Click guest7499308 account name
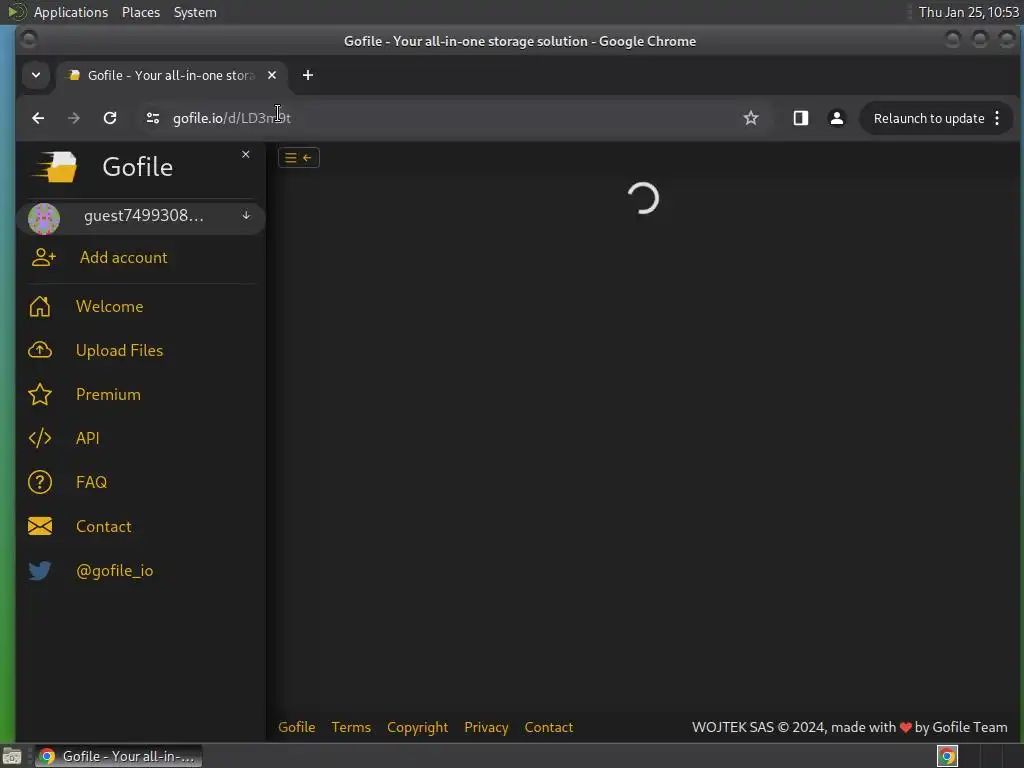Image resolution: width=1024 pixels, height=768 pixels. pos(144,216)
